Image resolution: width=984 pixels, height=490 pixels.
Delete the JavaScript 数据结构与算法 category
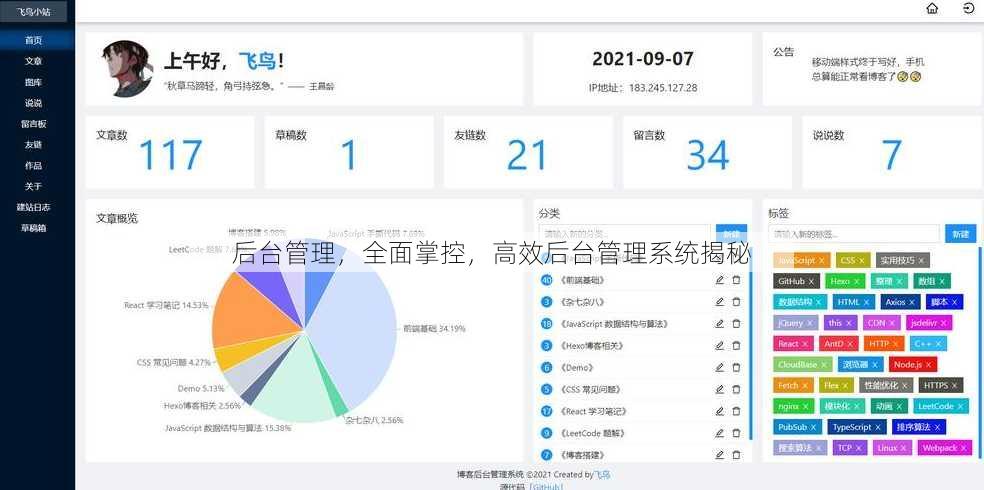pos(736,324)
